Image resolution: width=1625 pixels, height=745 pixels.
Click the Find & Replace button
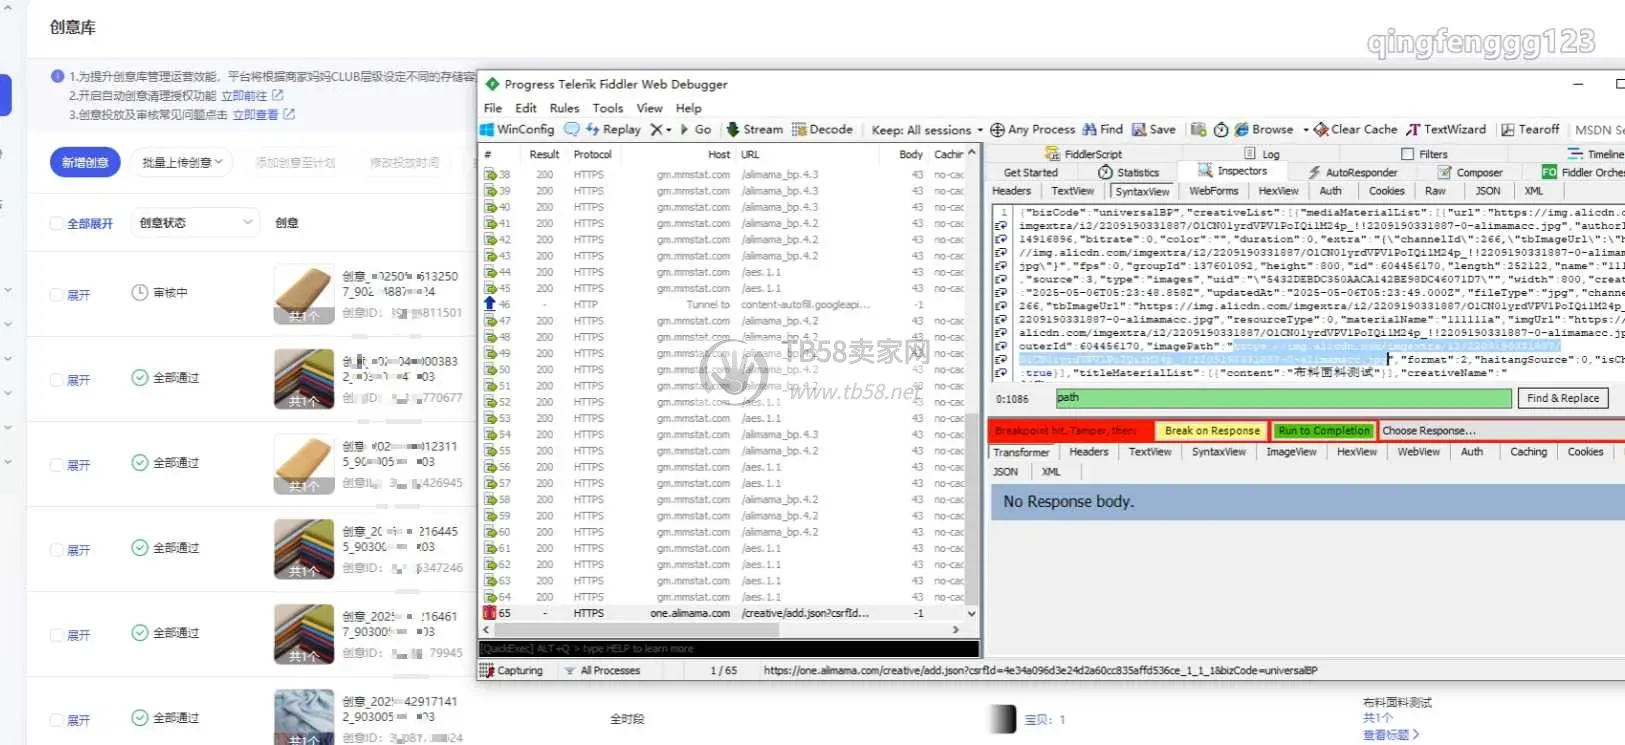click(x=1563, y=398)
